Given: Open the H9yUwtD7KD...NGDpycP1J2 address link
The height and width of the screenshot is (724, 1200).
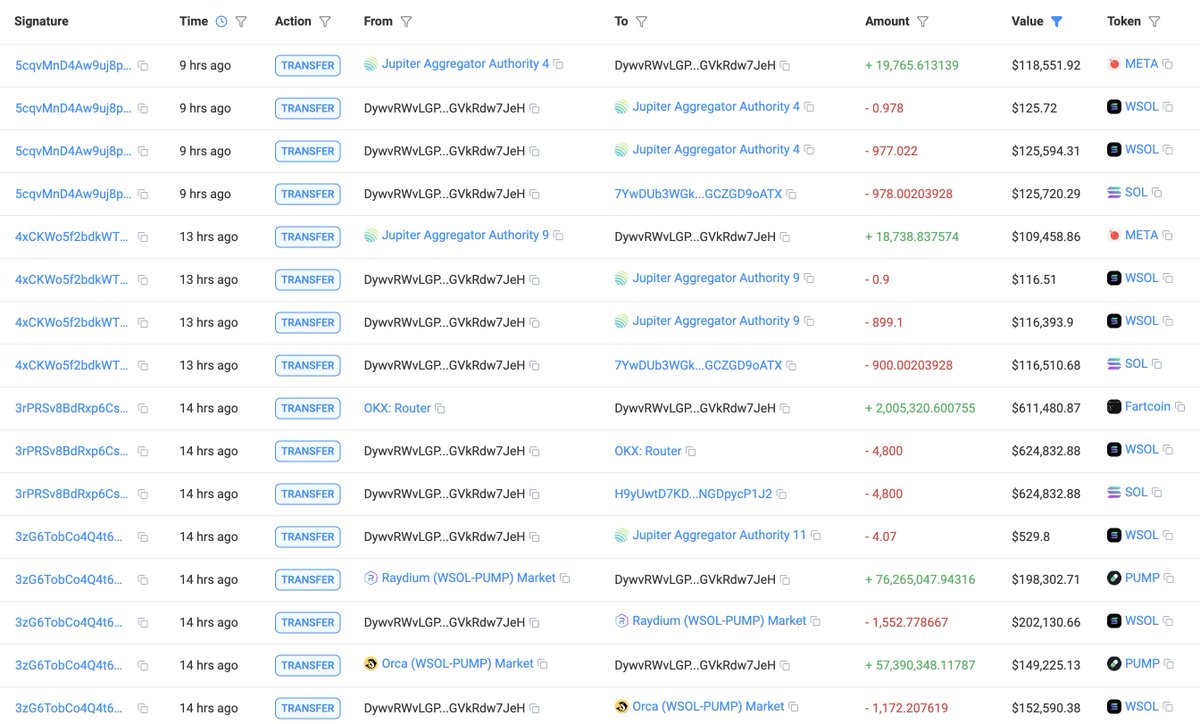Looking at the screenshot, I should click(x=693, y=494).
